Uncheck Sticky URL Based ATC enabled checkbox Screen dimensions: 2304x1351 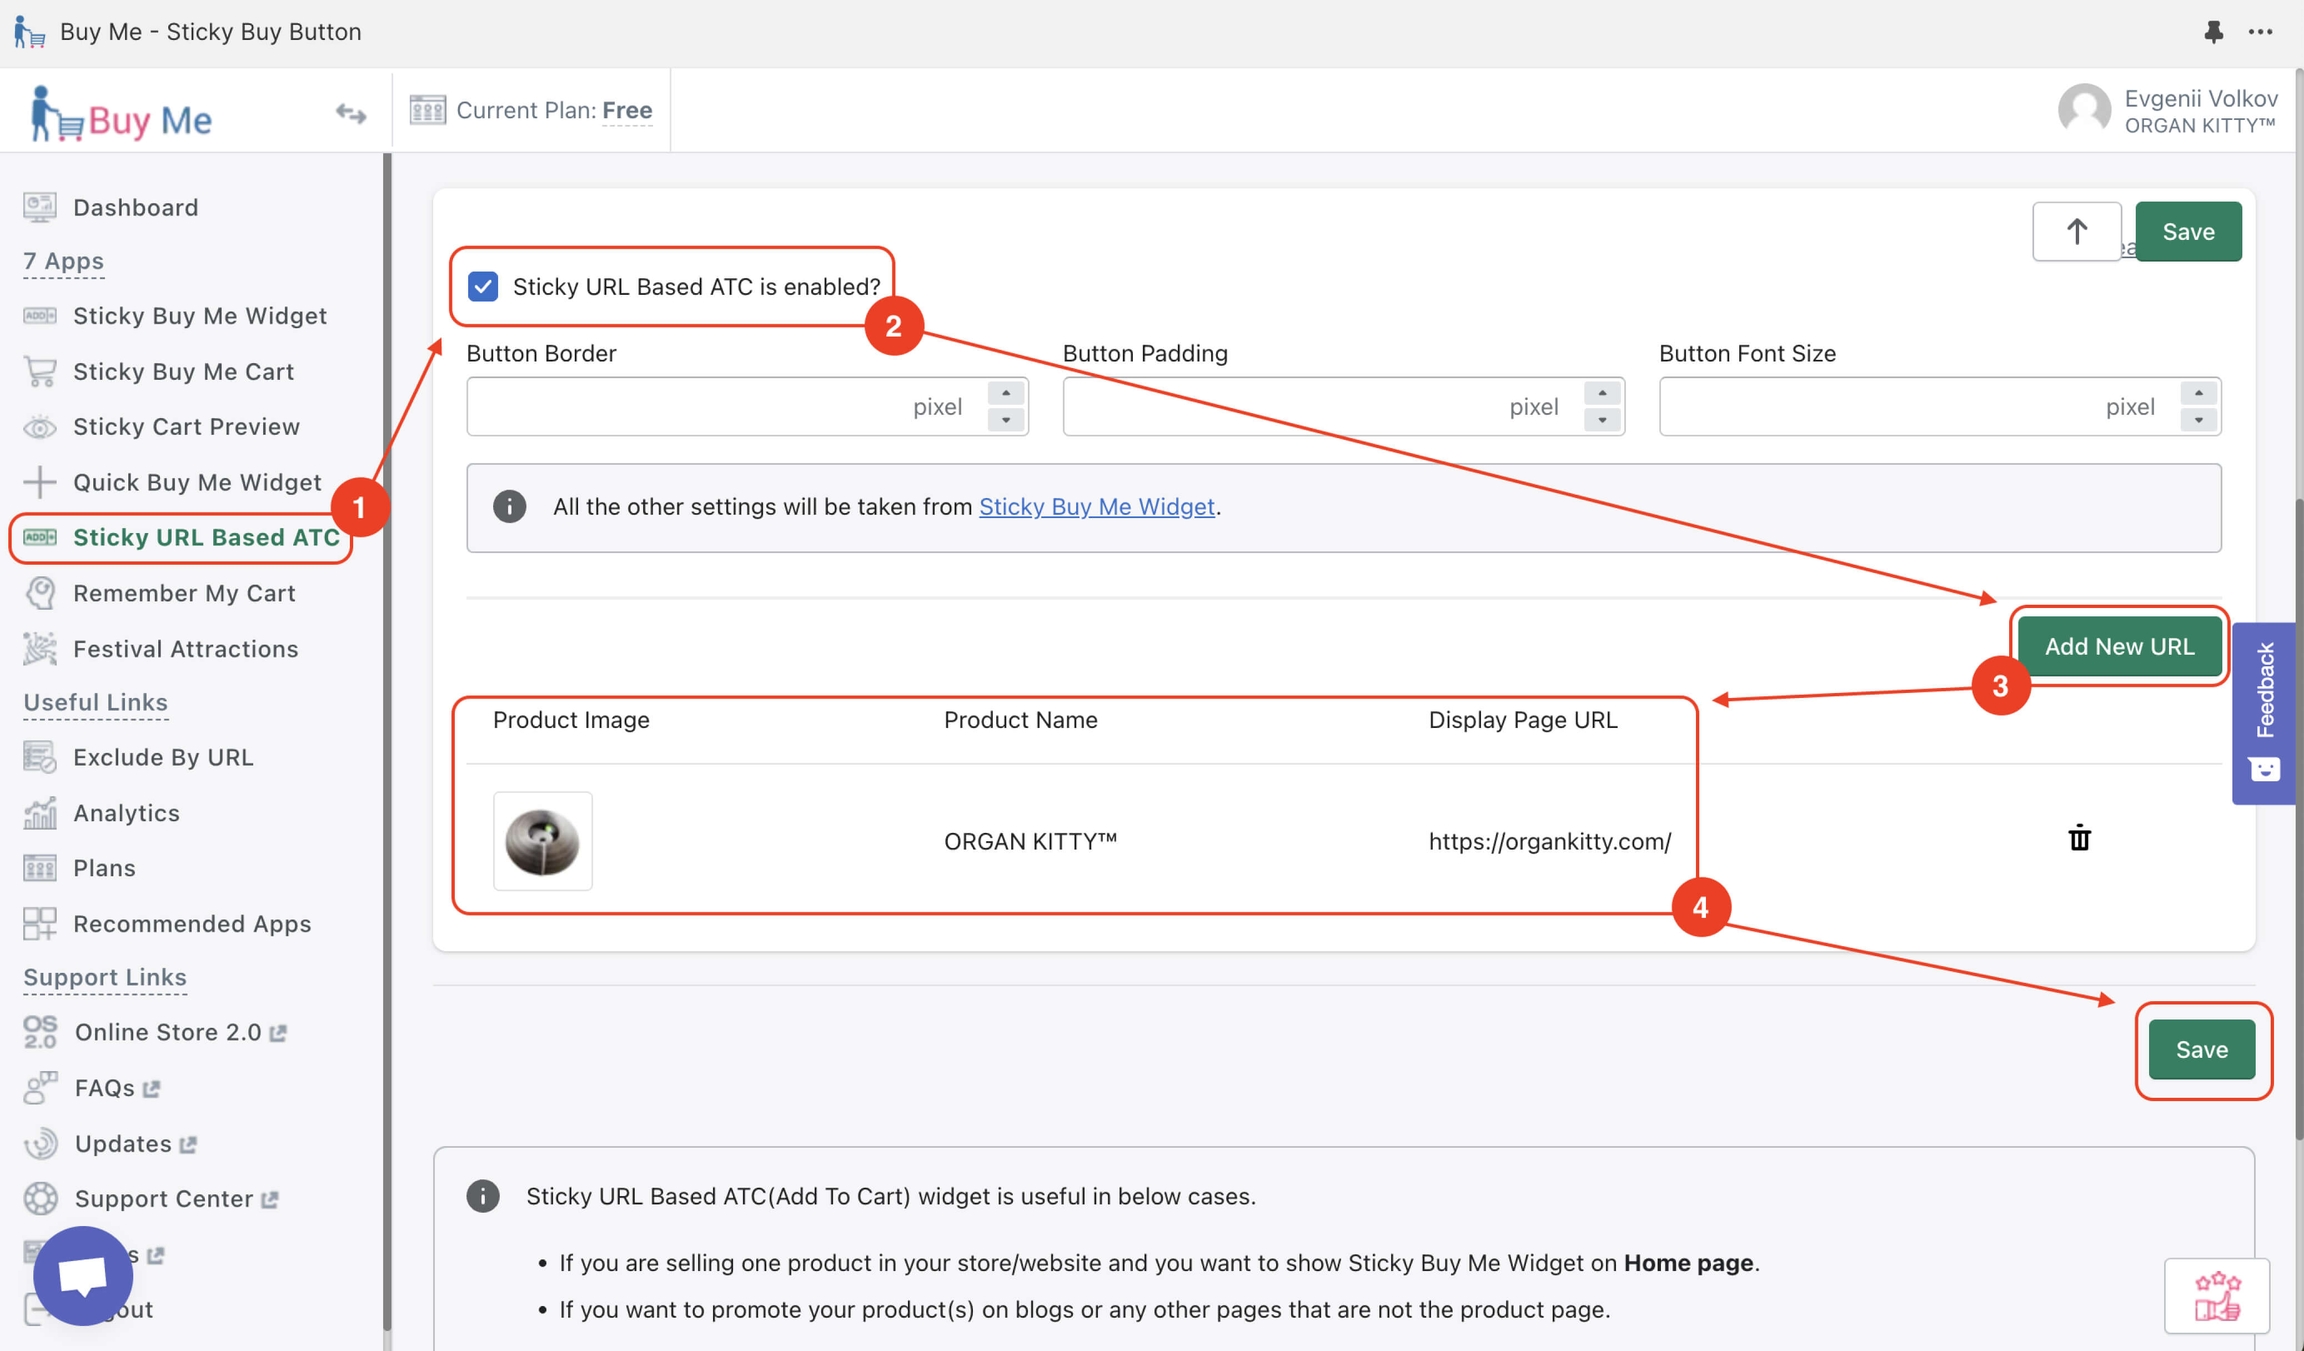click(x=483, y=287)
